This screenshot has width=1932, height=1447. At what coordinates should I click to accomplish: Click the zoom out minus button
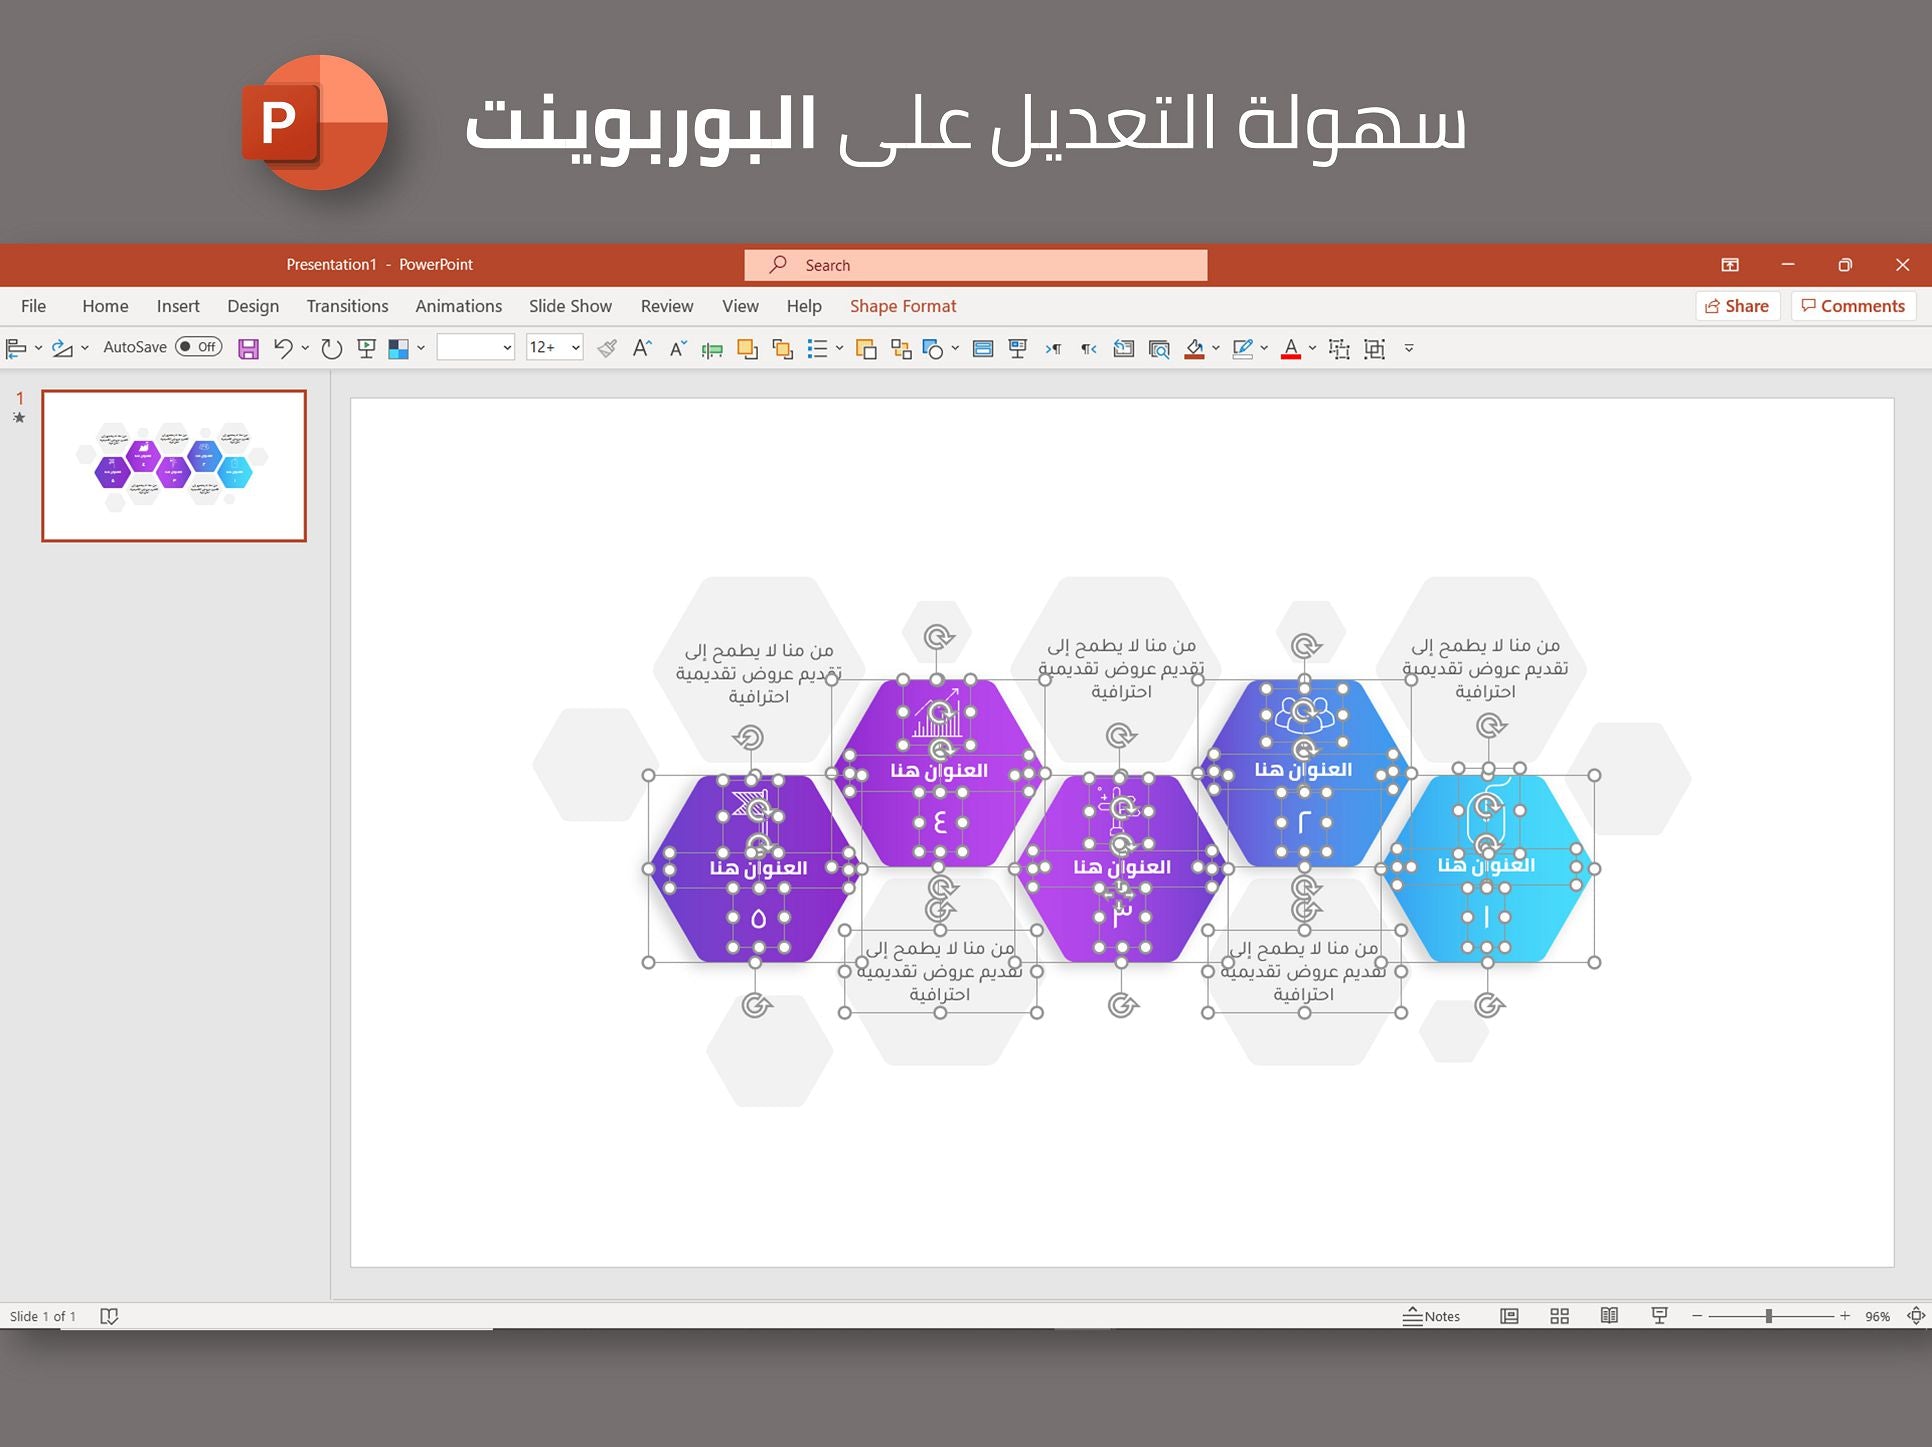1697,1316
